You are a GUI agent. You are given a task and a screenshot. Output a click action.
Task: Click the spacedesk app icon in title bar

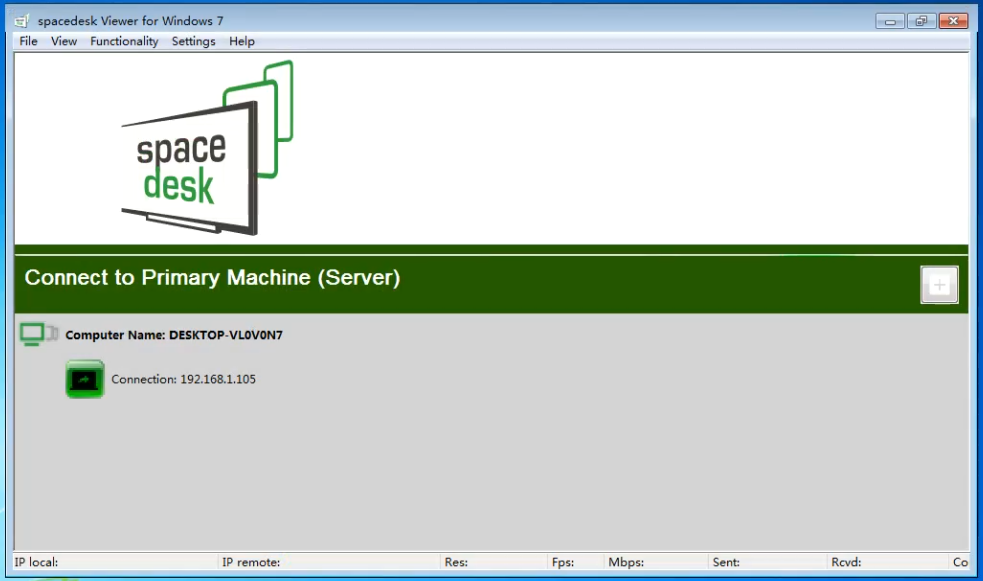coord(21,21)
